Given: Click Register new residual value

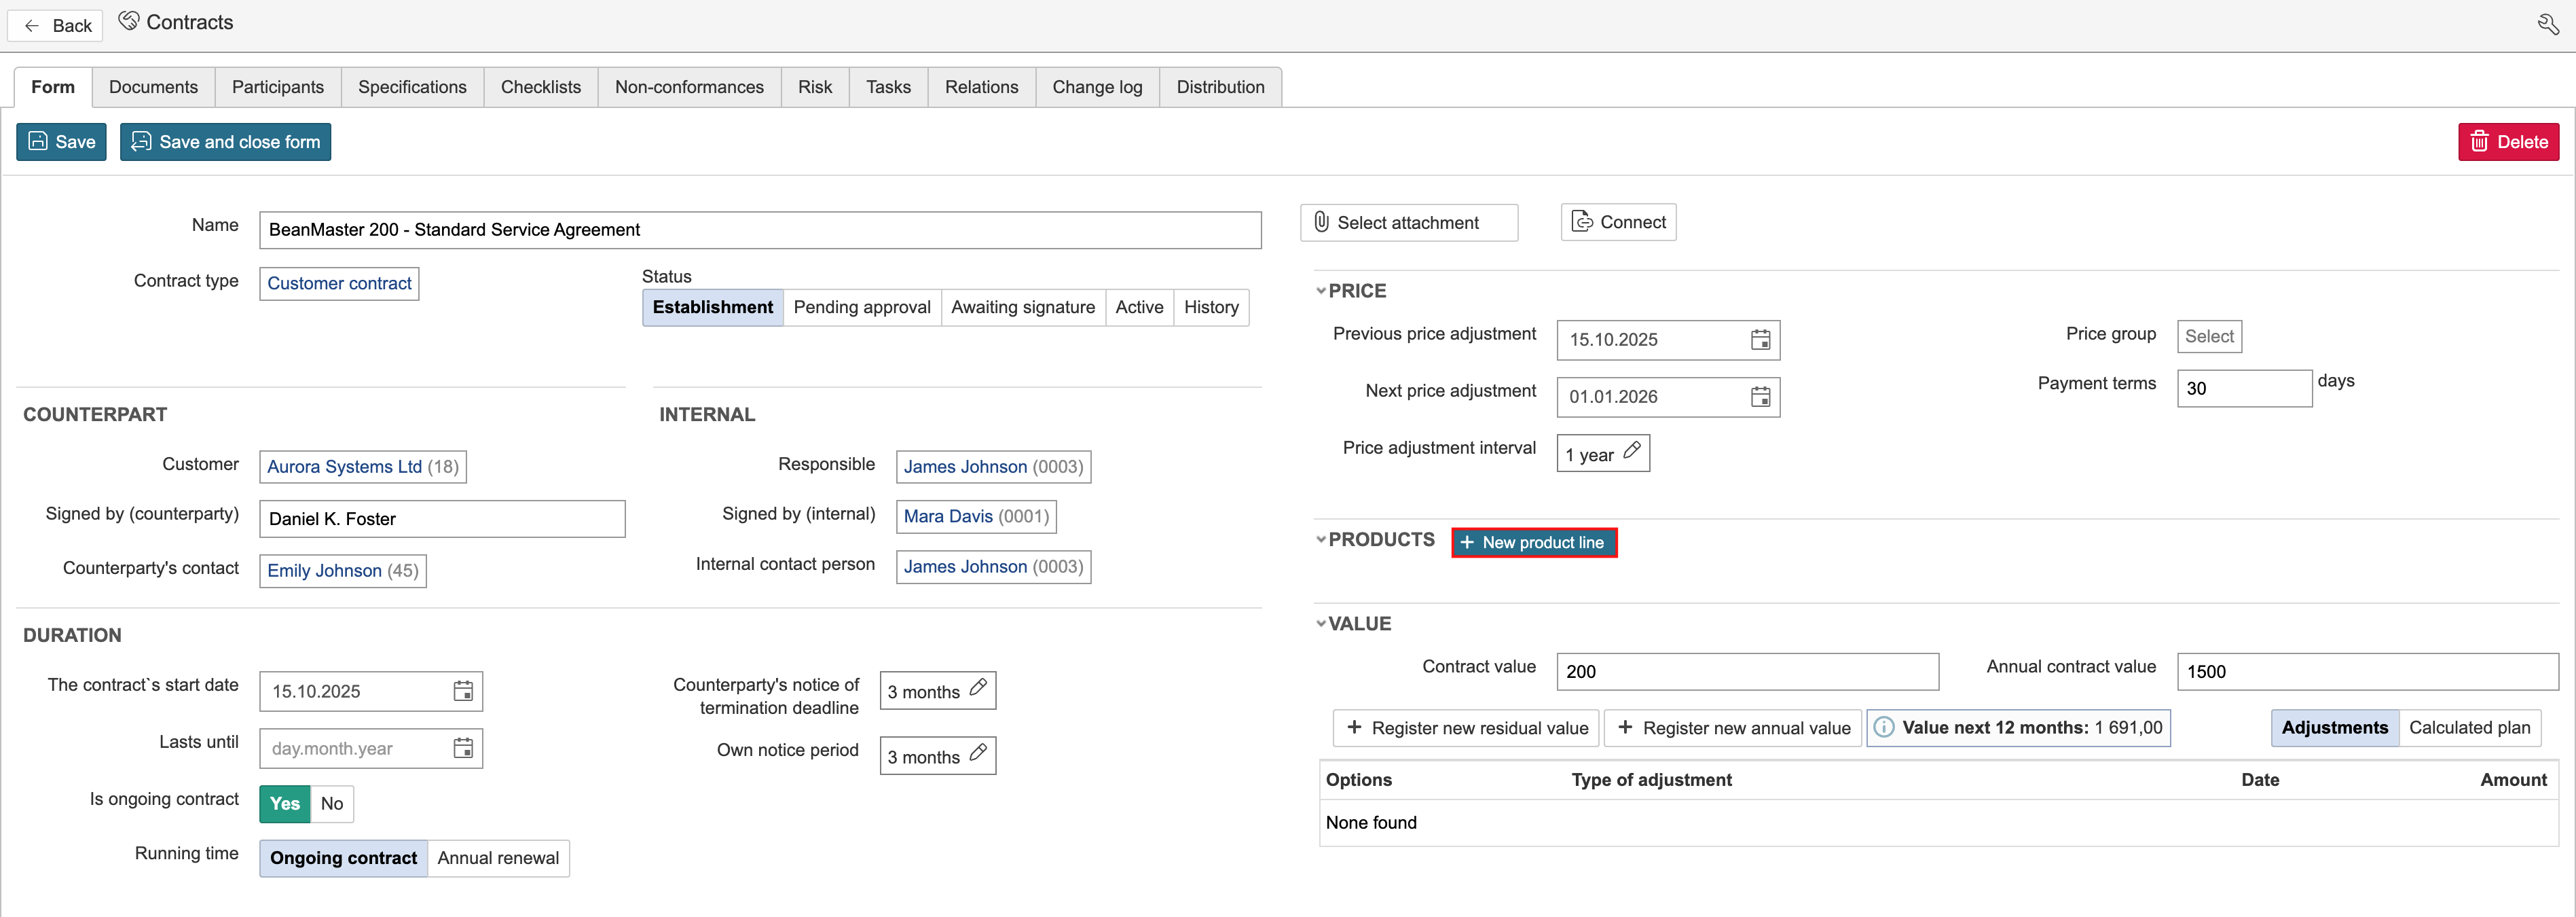Looking at the screenshot, I should pos(1466,728).
